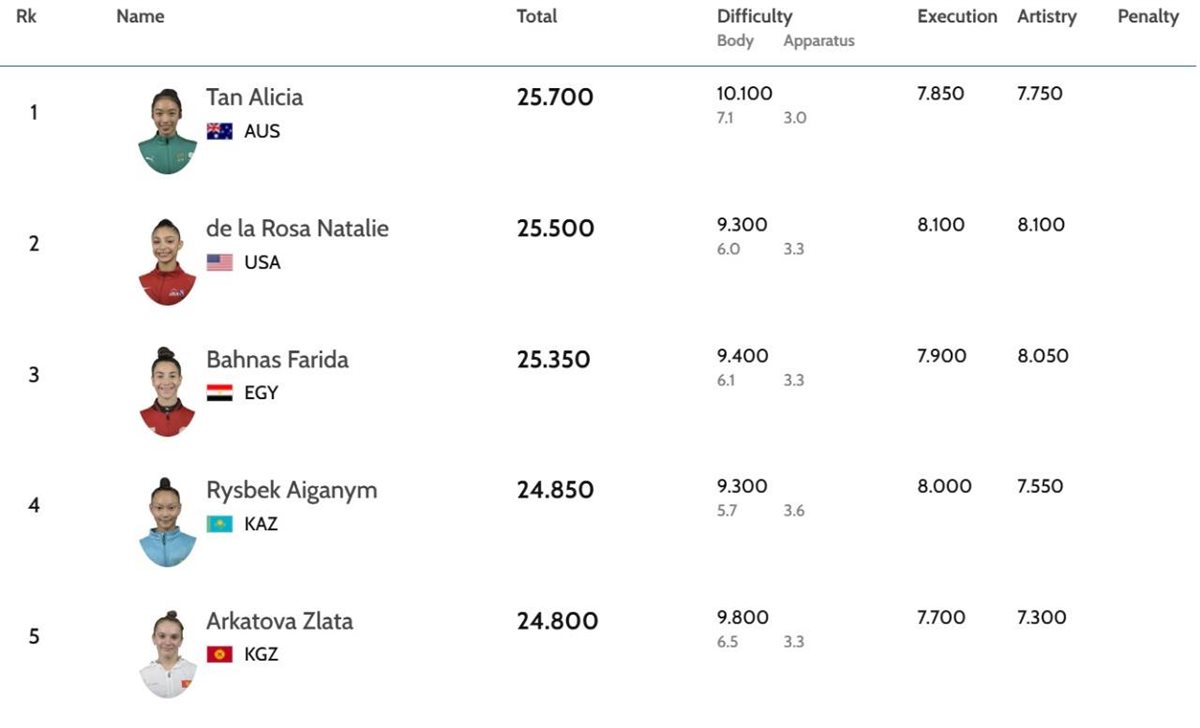1200x728 pixels.
Task: Select Tan Alicia's 25.700 total score
Action: pos(555,98)
